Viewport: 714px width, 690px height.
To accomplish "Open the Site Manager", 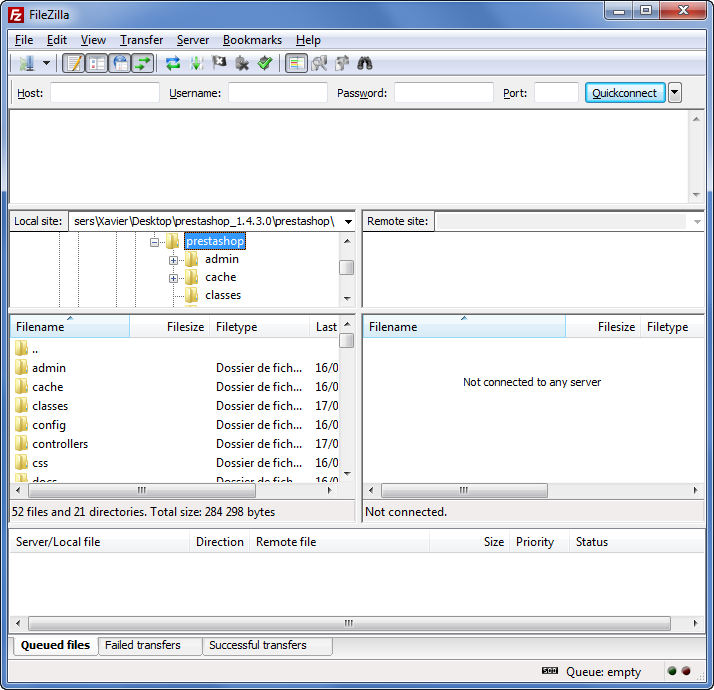I will 26,63.
